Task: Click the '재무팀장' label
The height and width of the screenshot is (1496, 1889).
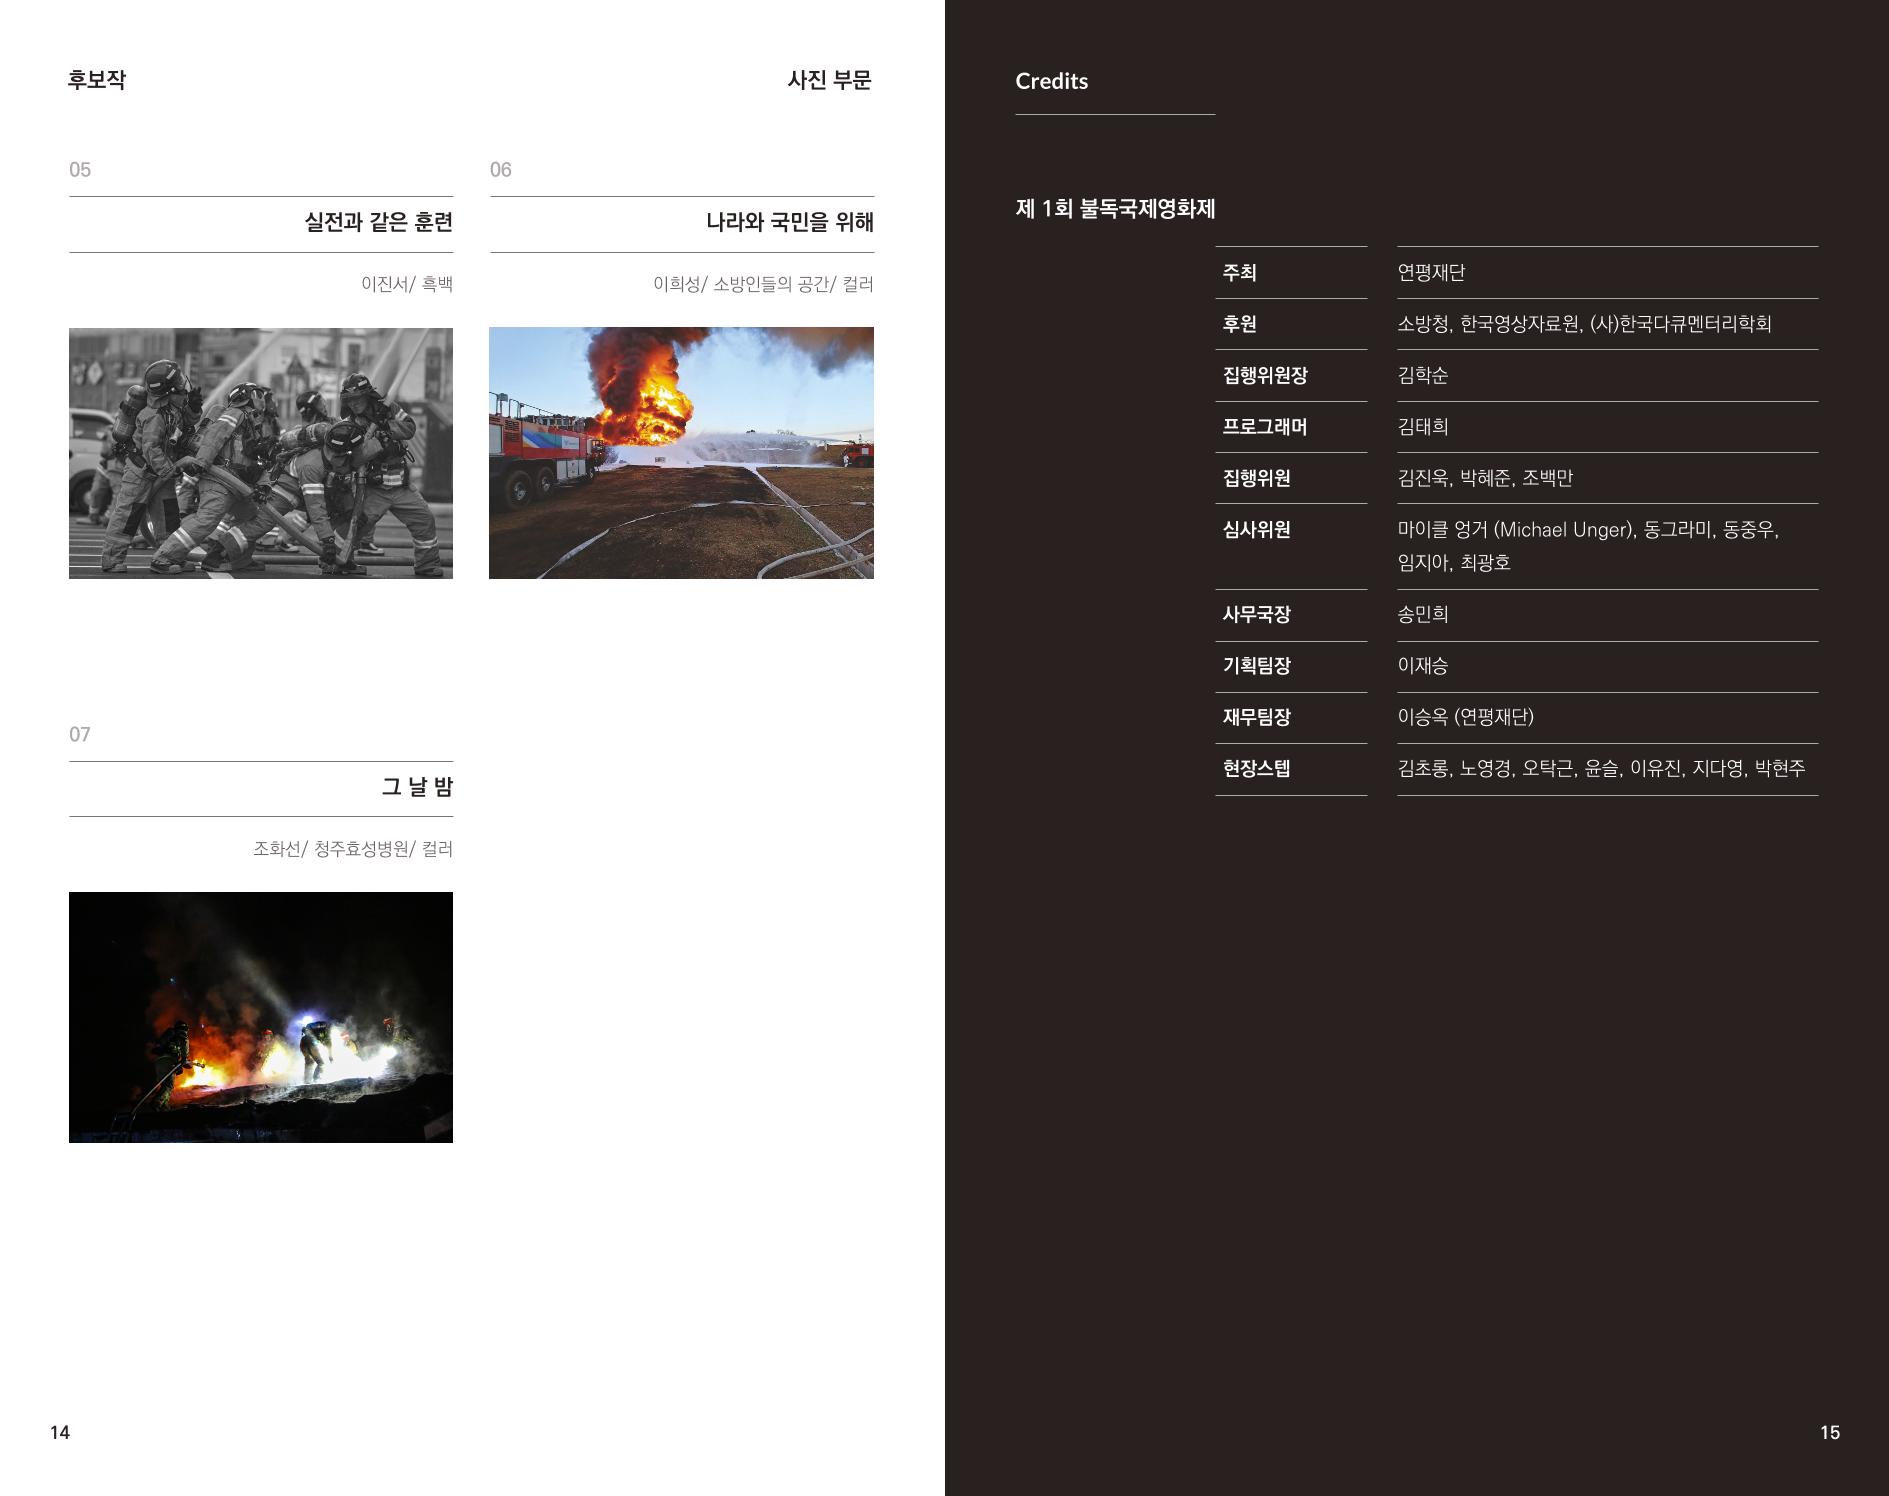Action: [1257, 717]
